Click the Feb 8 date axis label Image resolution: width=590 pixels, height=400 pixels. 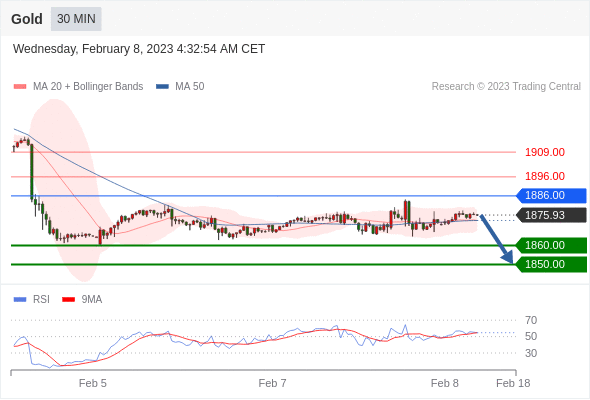[x=445, y=383]
